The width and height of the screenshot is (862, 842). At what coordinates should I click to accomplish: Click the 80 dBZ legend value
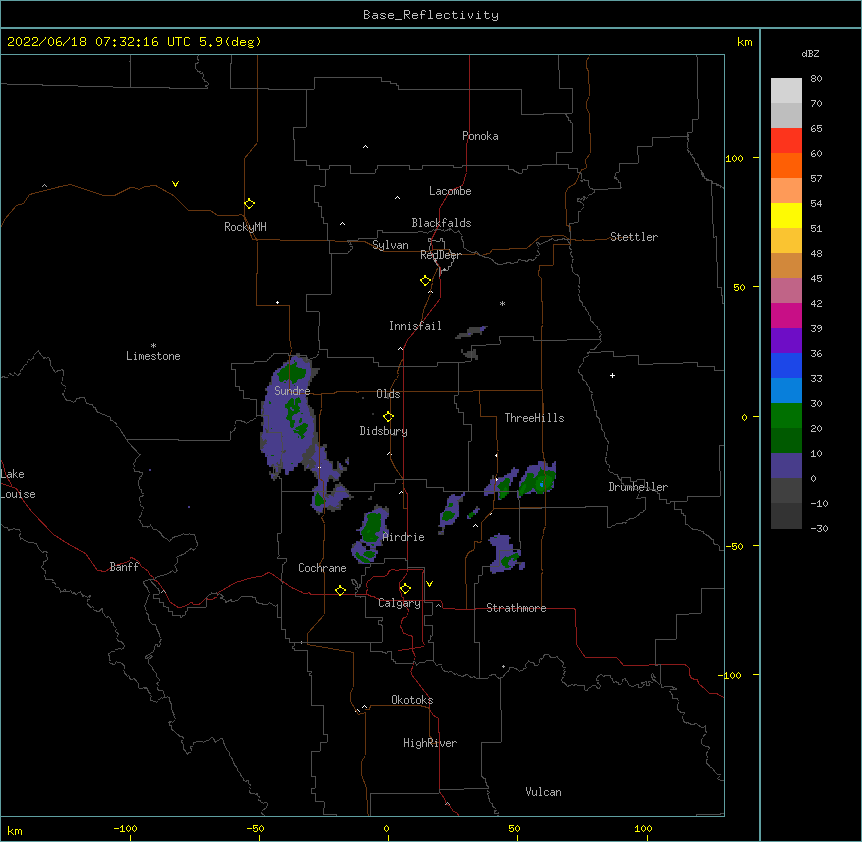click(x=816, y=78)
